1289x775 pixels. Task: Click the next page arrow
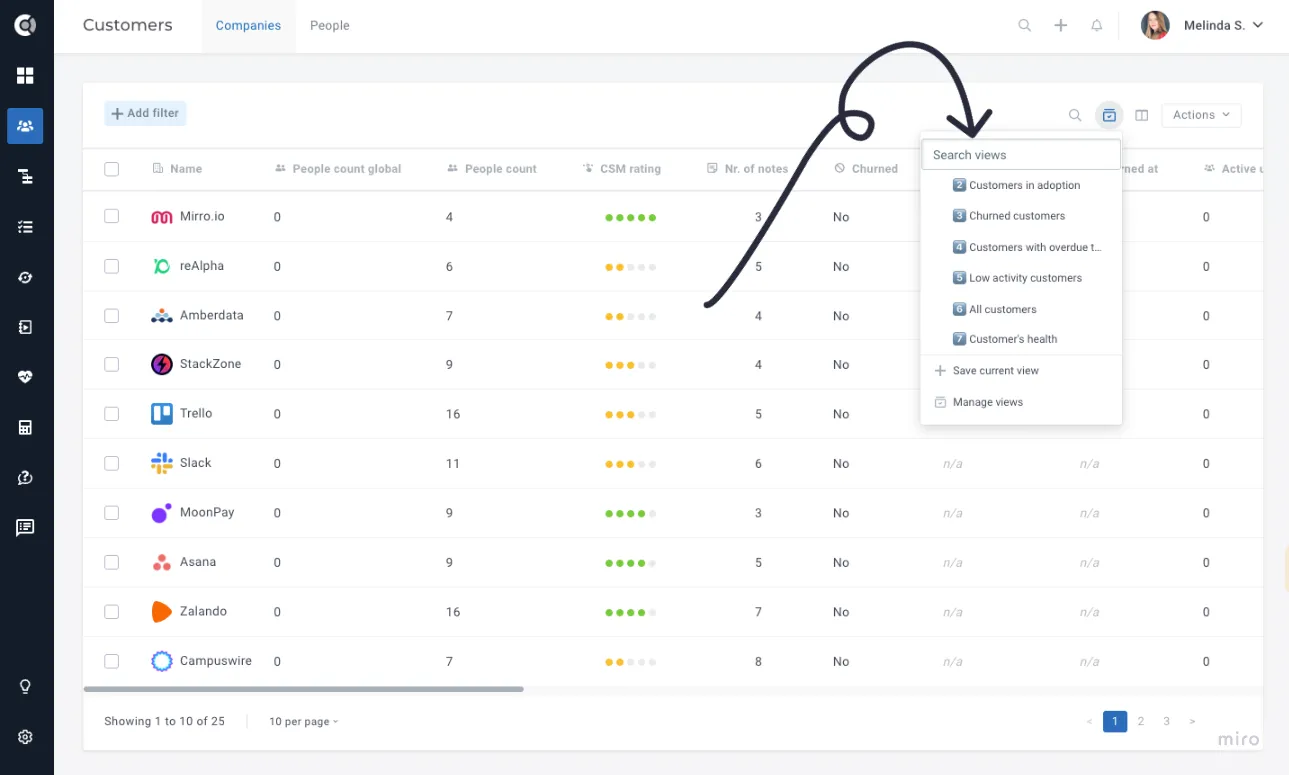coord(1192,721)
